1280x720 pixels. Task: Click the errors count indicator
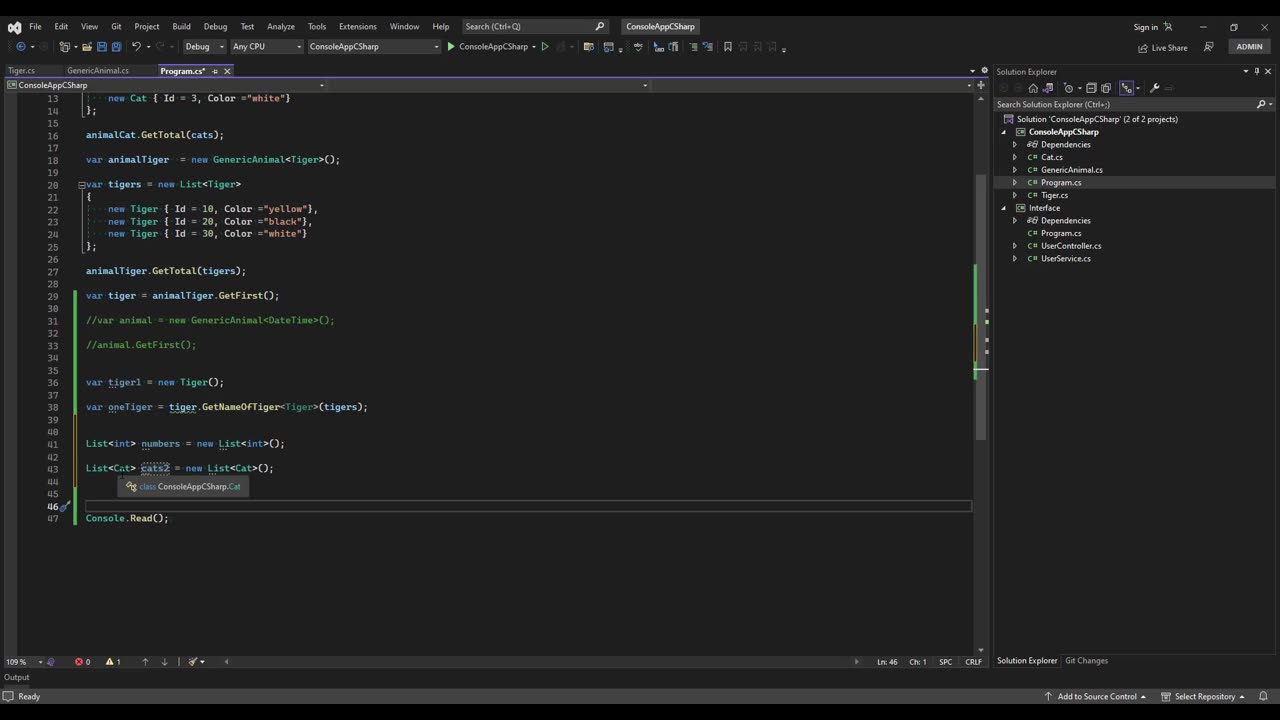(83, 662)
